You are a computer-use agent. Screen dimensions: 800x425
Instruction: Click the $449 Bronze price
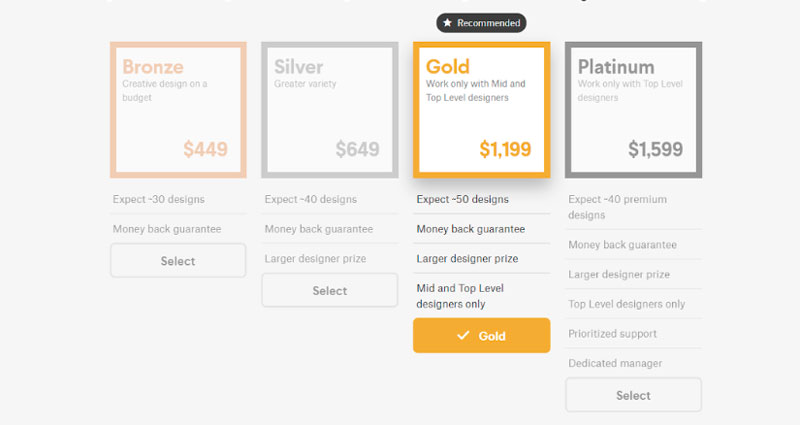tap(205, 149)
